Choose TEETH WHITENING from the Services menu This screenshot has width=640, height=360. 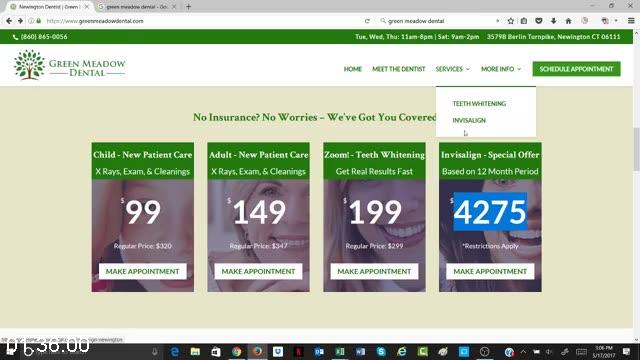click(479, 104)
